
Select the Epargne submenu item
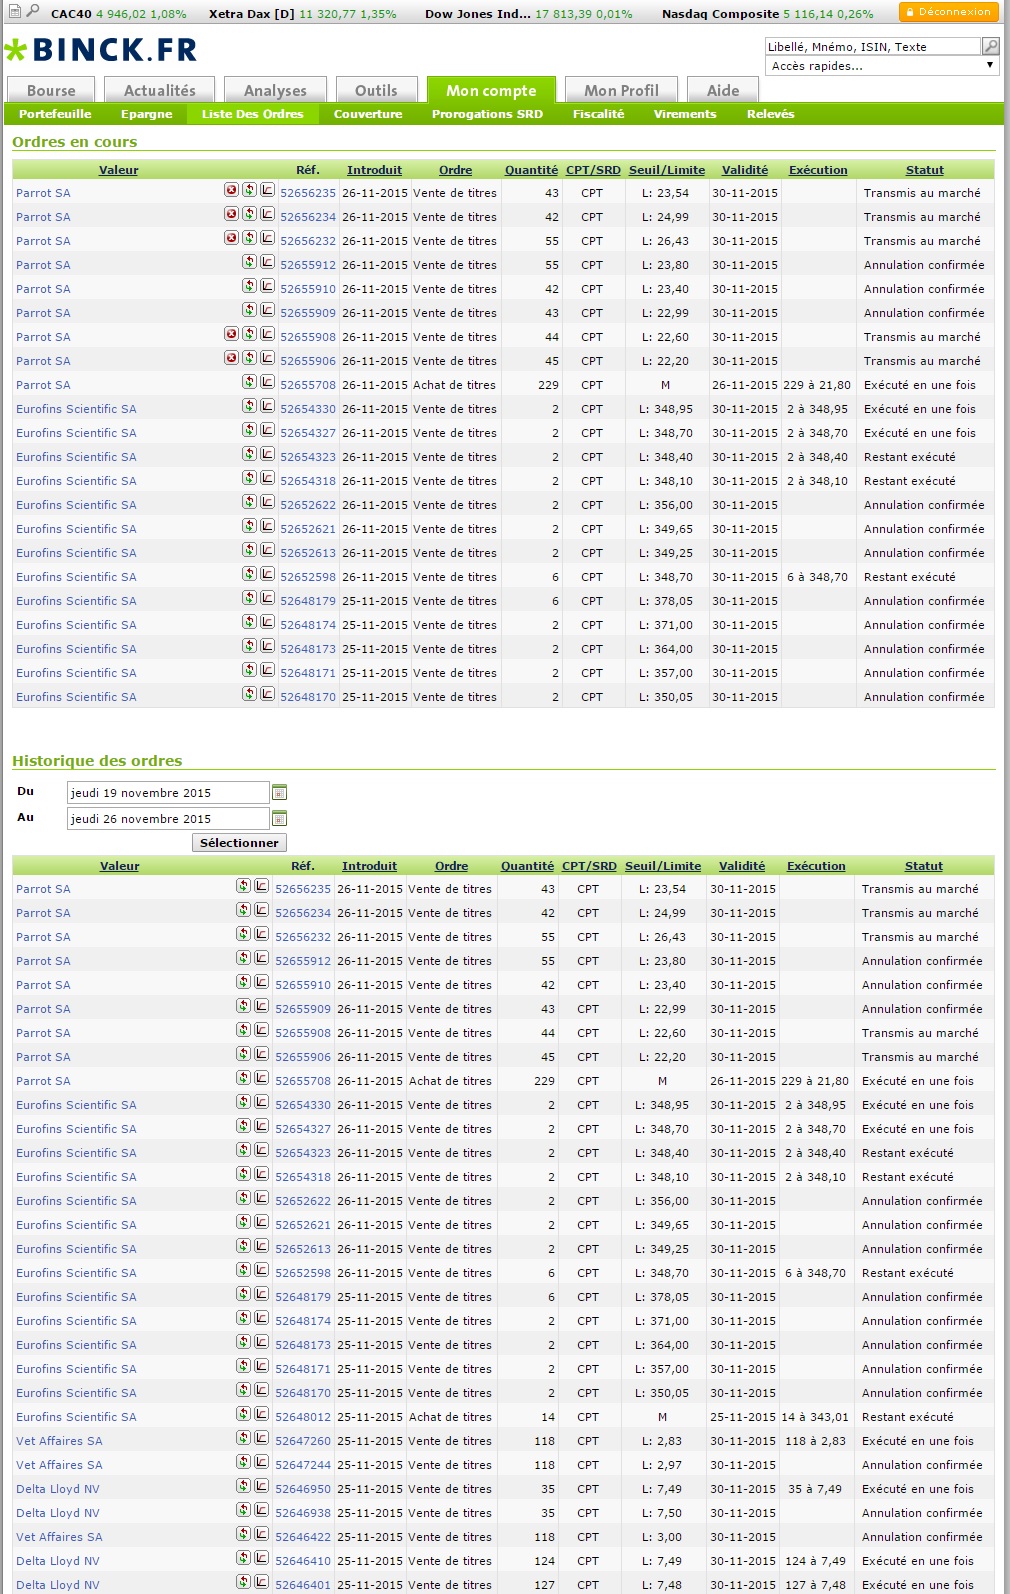147,114
